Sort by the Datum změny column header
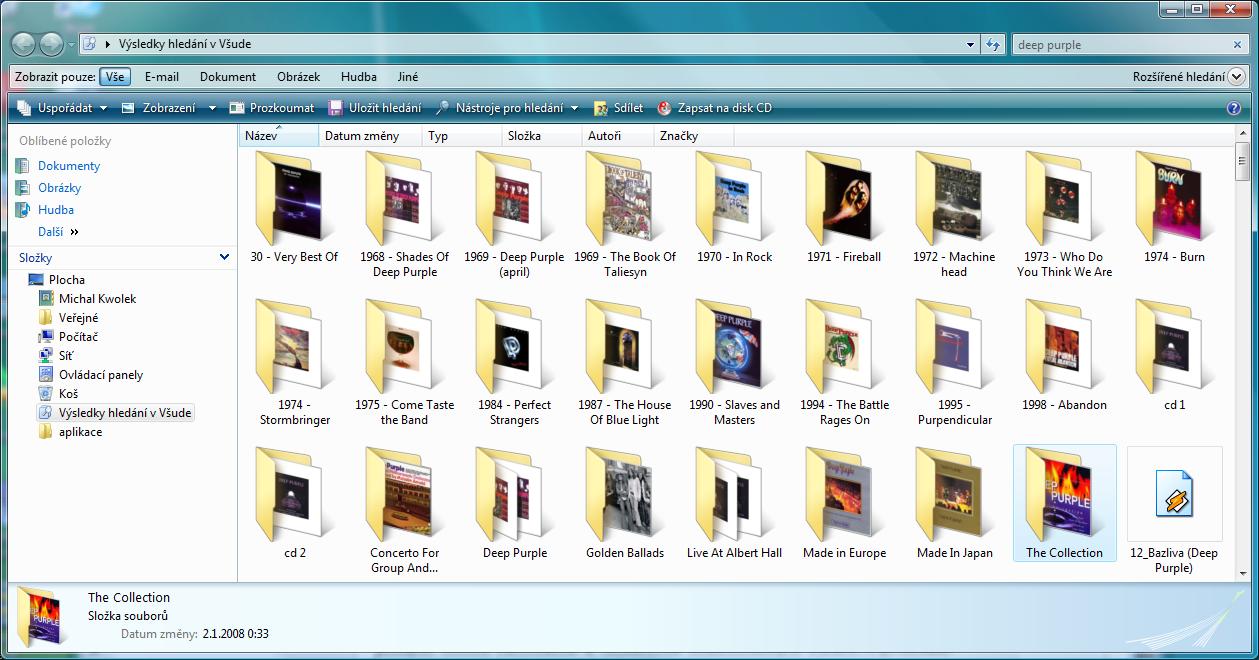Viewport: 1259px width, 660px height. tap(370, 136)
